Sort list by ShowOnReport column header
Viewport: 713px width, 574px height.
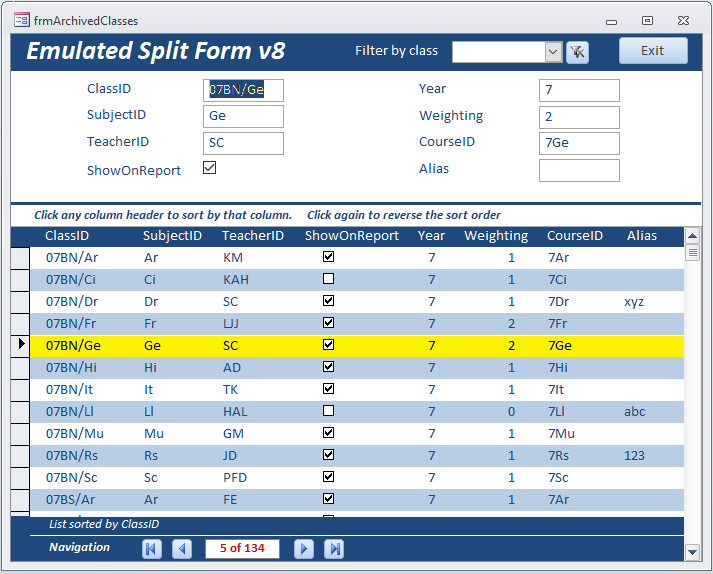tap(351, 236)
